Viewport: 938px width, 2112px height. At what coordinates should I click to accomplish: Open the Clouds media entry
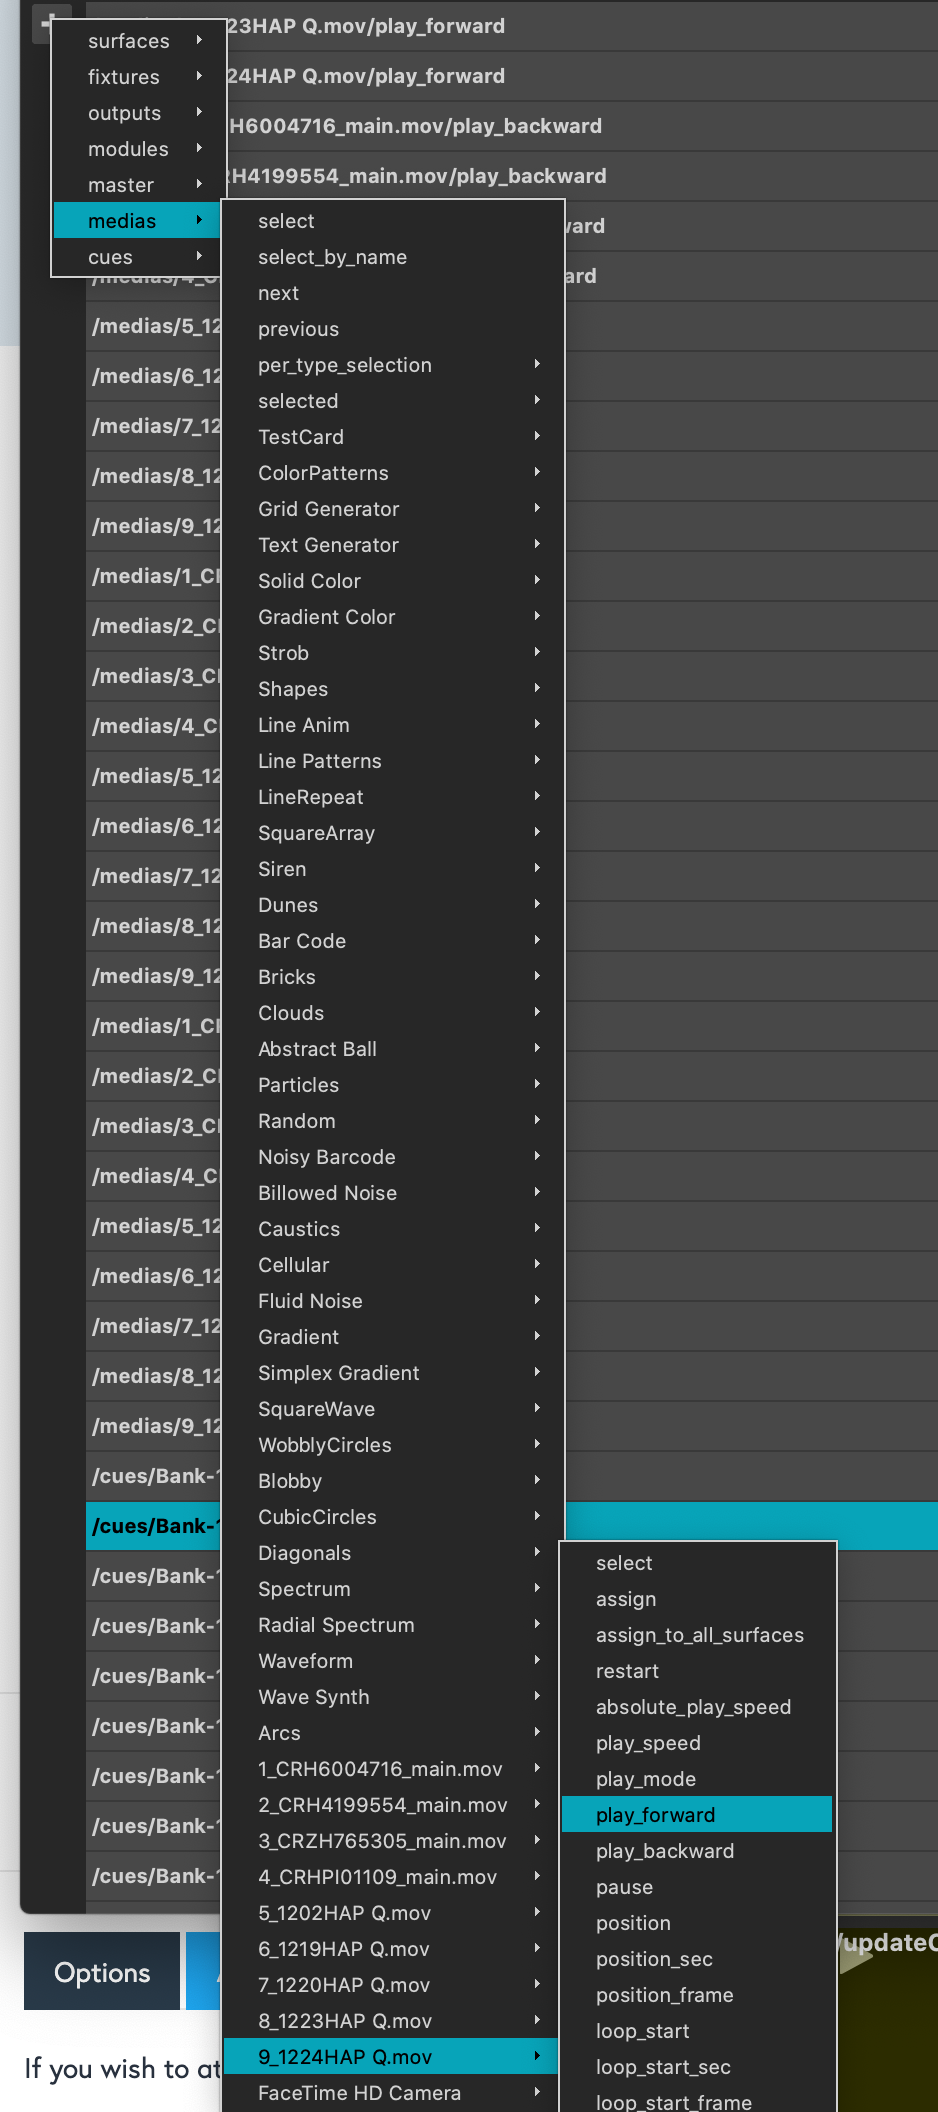393,1013
